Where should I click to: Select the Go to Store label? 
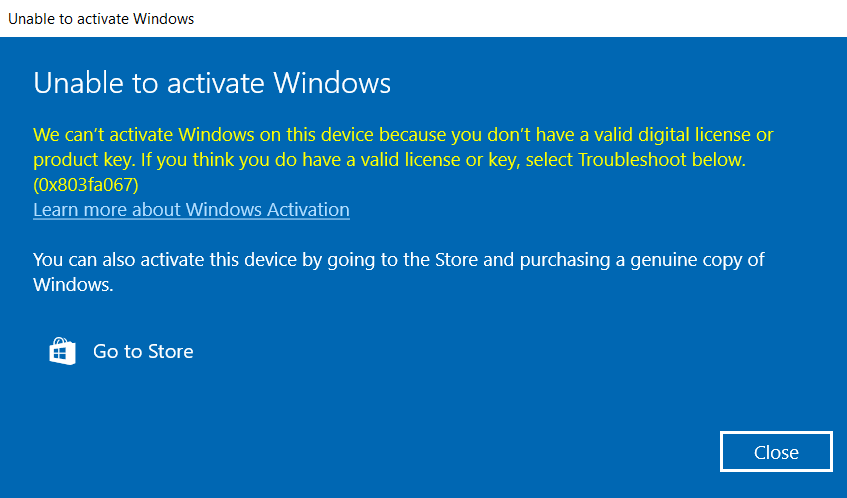(143, 352)
